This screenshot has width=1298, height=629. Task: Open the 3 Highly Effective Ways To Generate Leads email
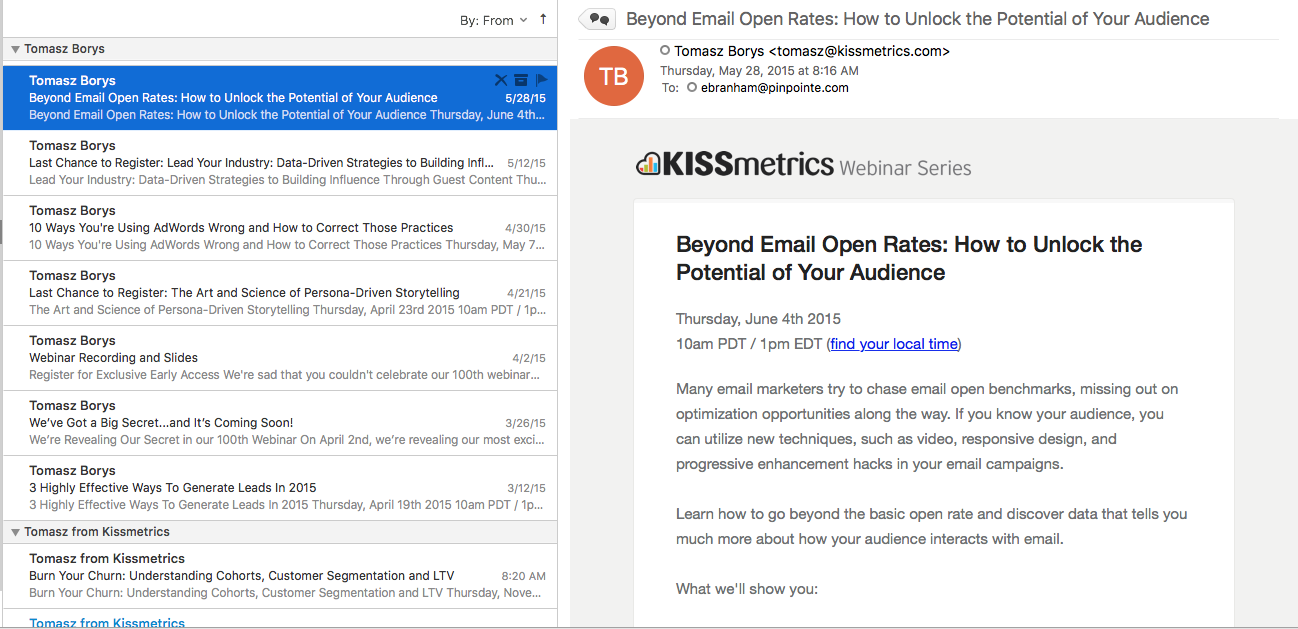[x=280, y=488]
